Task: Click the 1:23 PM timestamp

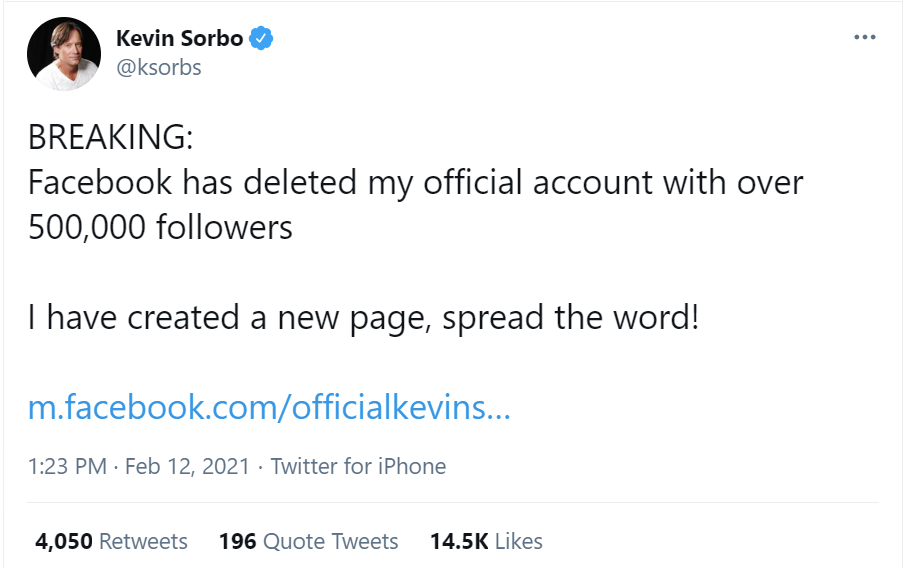Action: click(69, 466)
